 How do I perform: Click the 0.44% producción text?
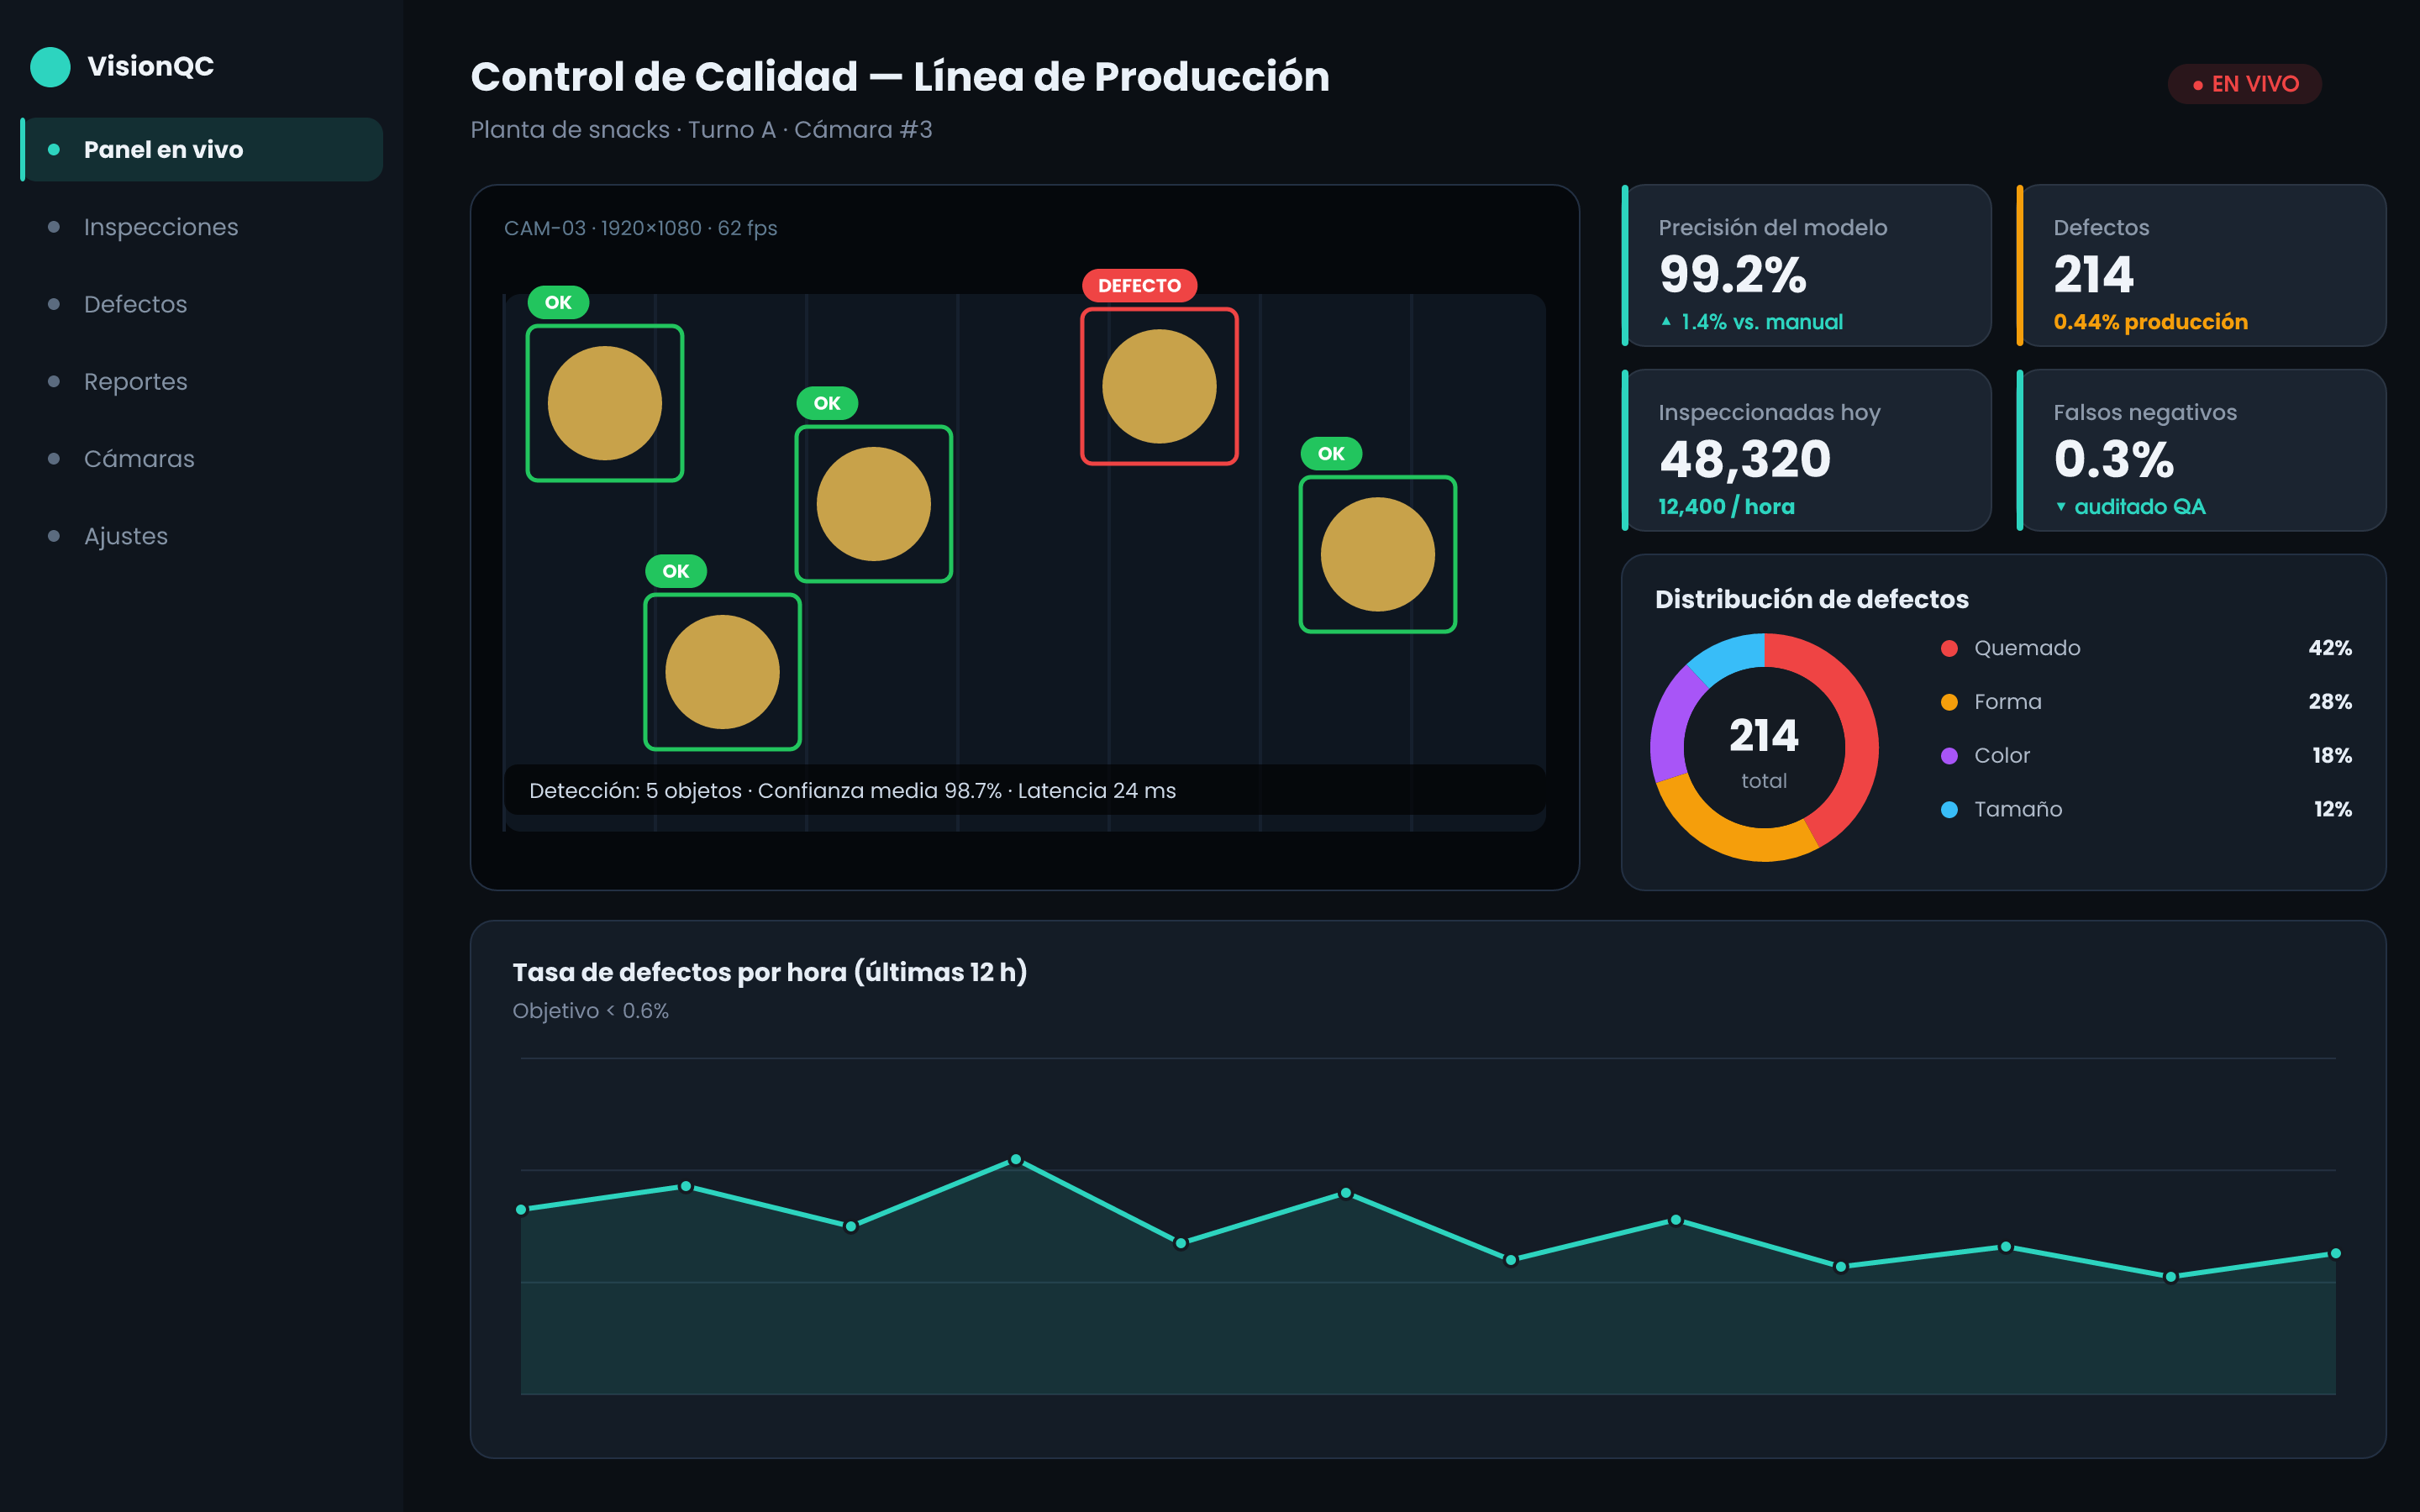point(2150,322)
